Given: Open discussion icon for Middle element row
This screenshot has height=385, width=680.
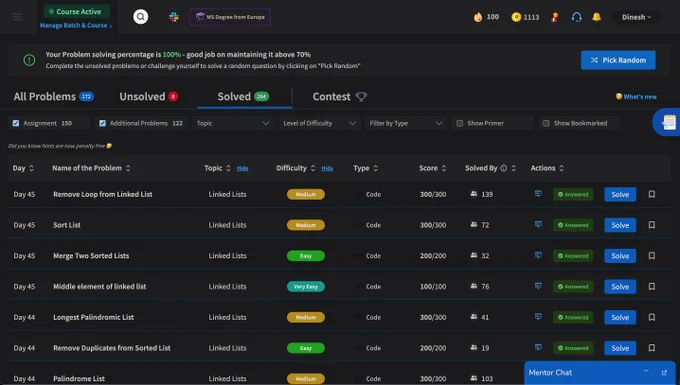Looking at the screenshot, I should coord(538,286).
